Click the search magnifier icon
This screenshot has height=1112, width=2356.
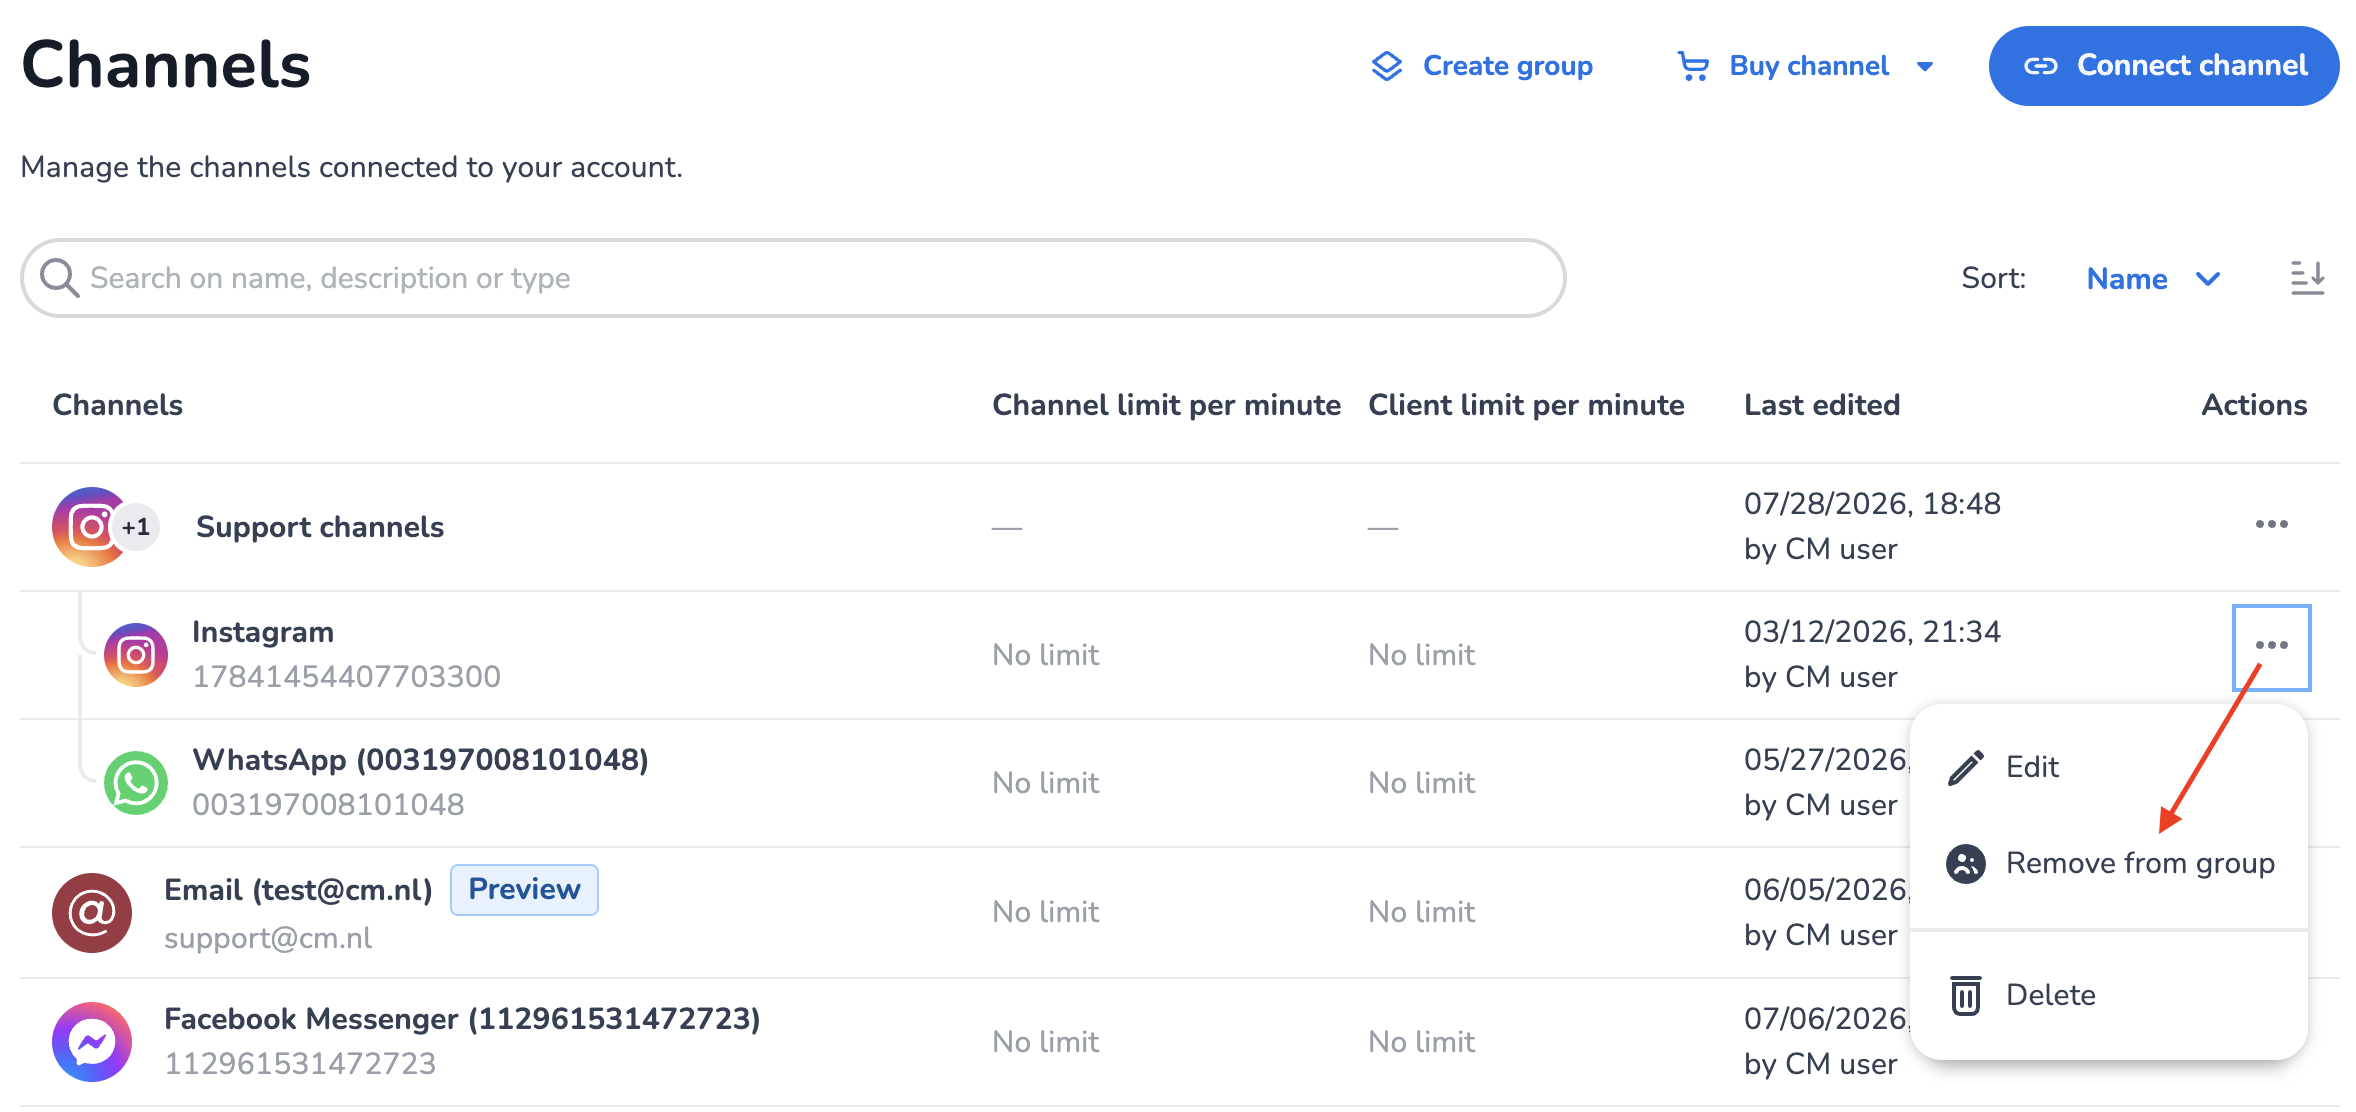pyautogui.click(x=59, y=278)
